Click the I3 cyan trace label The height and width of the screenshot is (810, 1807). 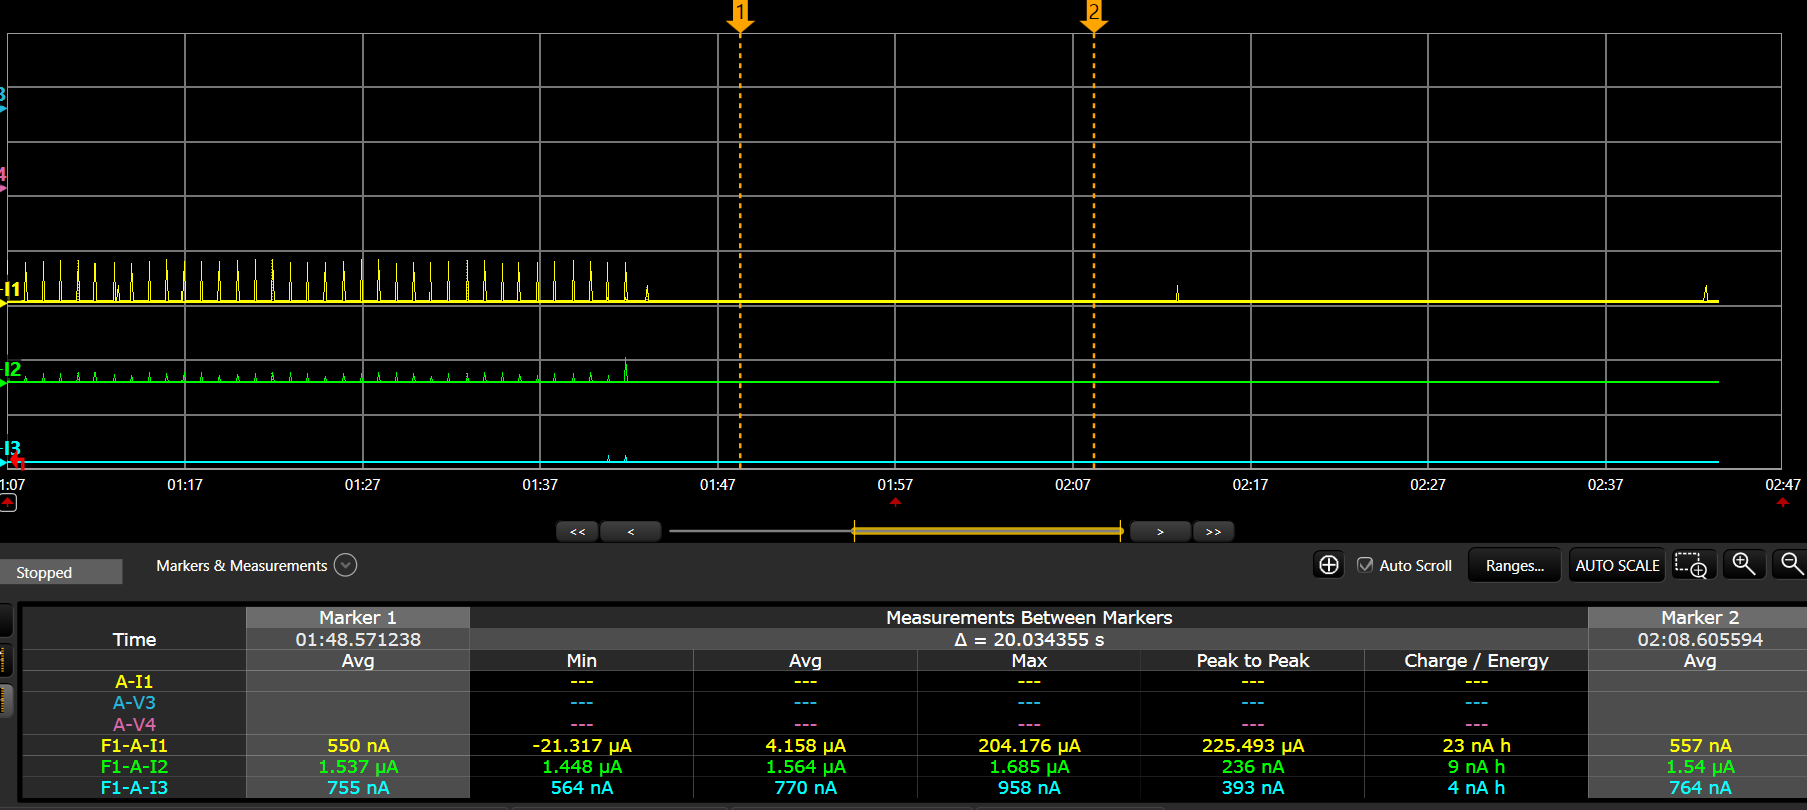point(12,448)
